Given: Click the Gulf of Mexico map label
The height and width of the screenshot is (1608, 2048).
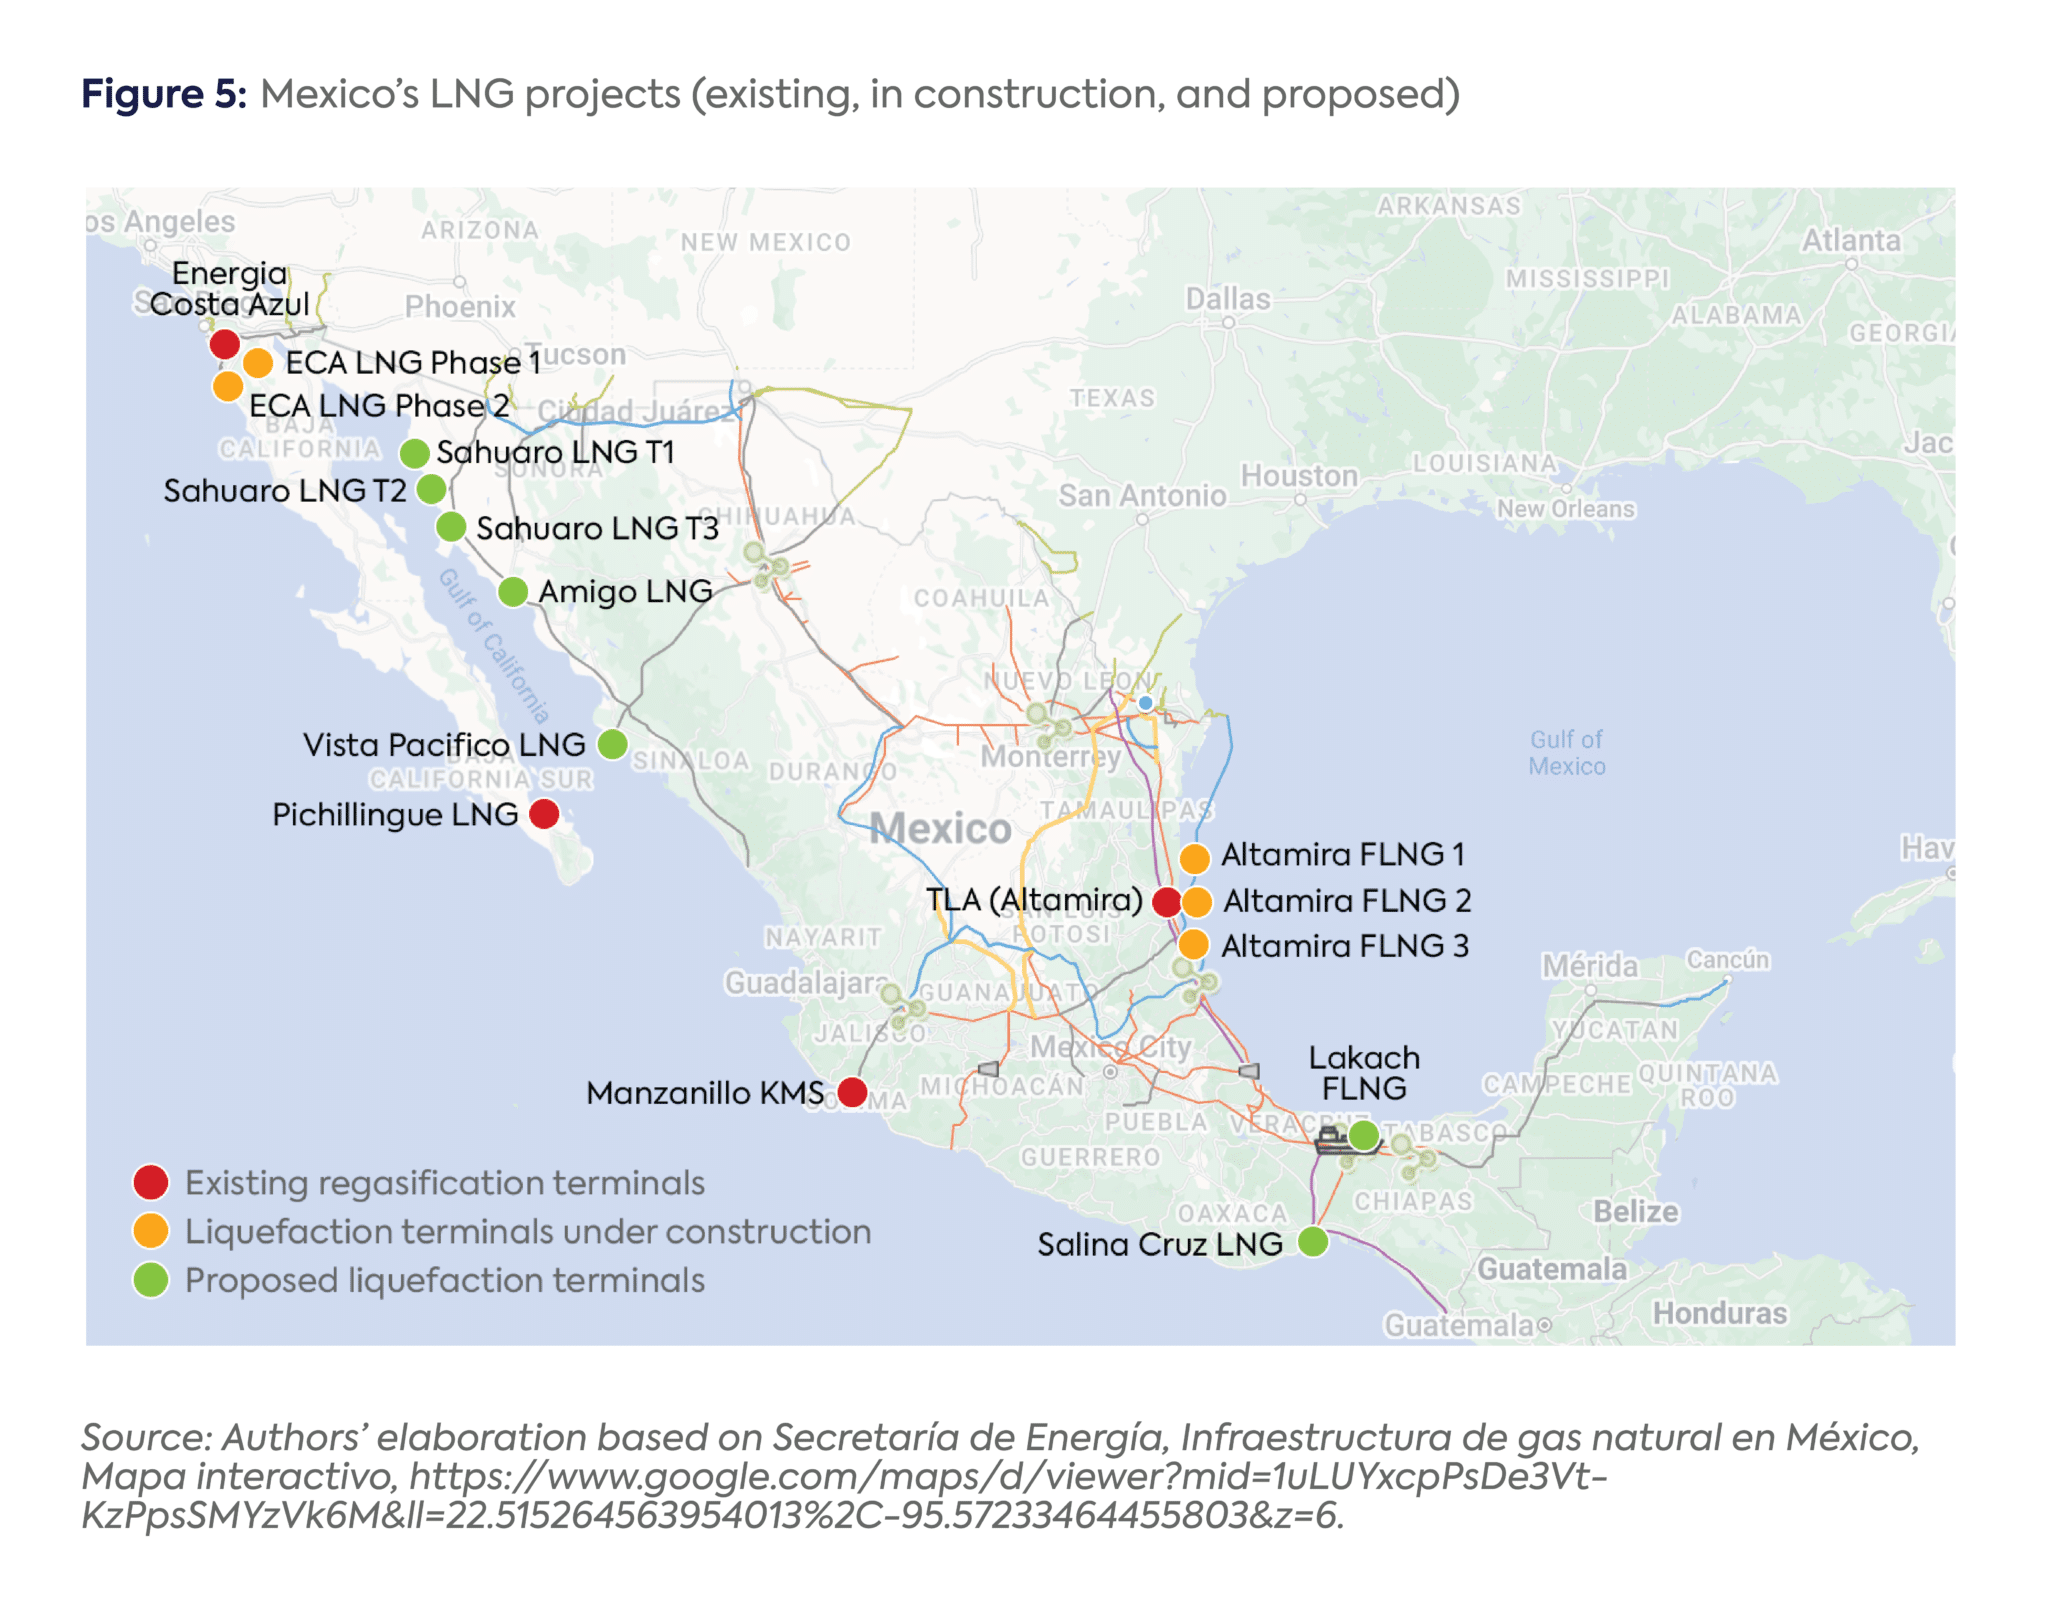Looking at the screenshot, I should click(x=1566, y=752).
